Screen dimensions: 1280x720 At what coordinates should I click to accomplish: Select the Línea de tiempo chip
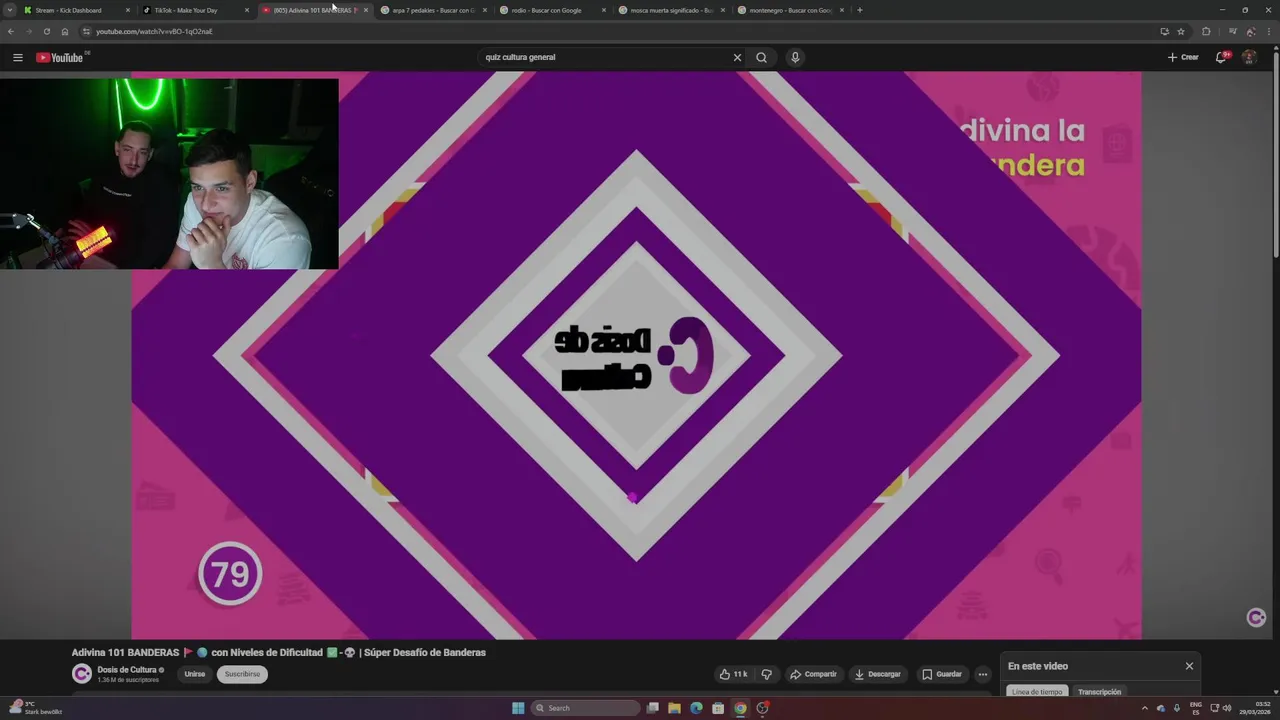[x=1037, y=692]
